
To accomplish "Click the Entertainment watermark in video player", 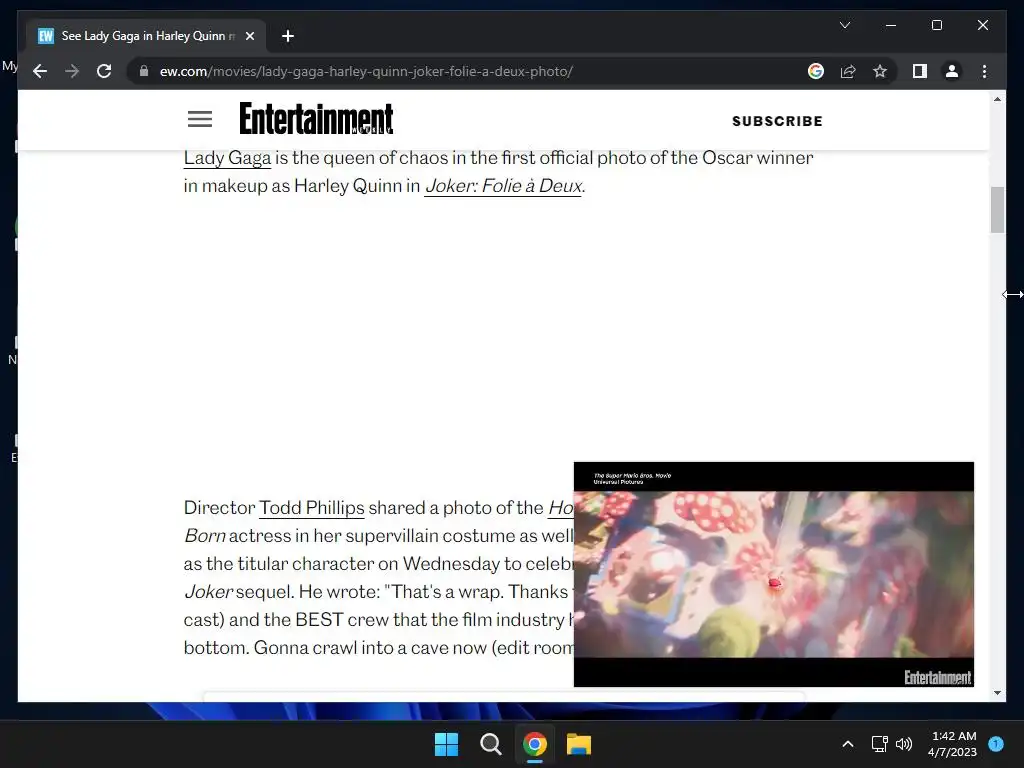I will (937, 677).
